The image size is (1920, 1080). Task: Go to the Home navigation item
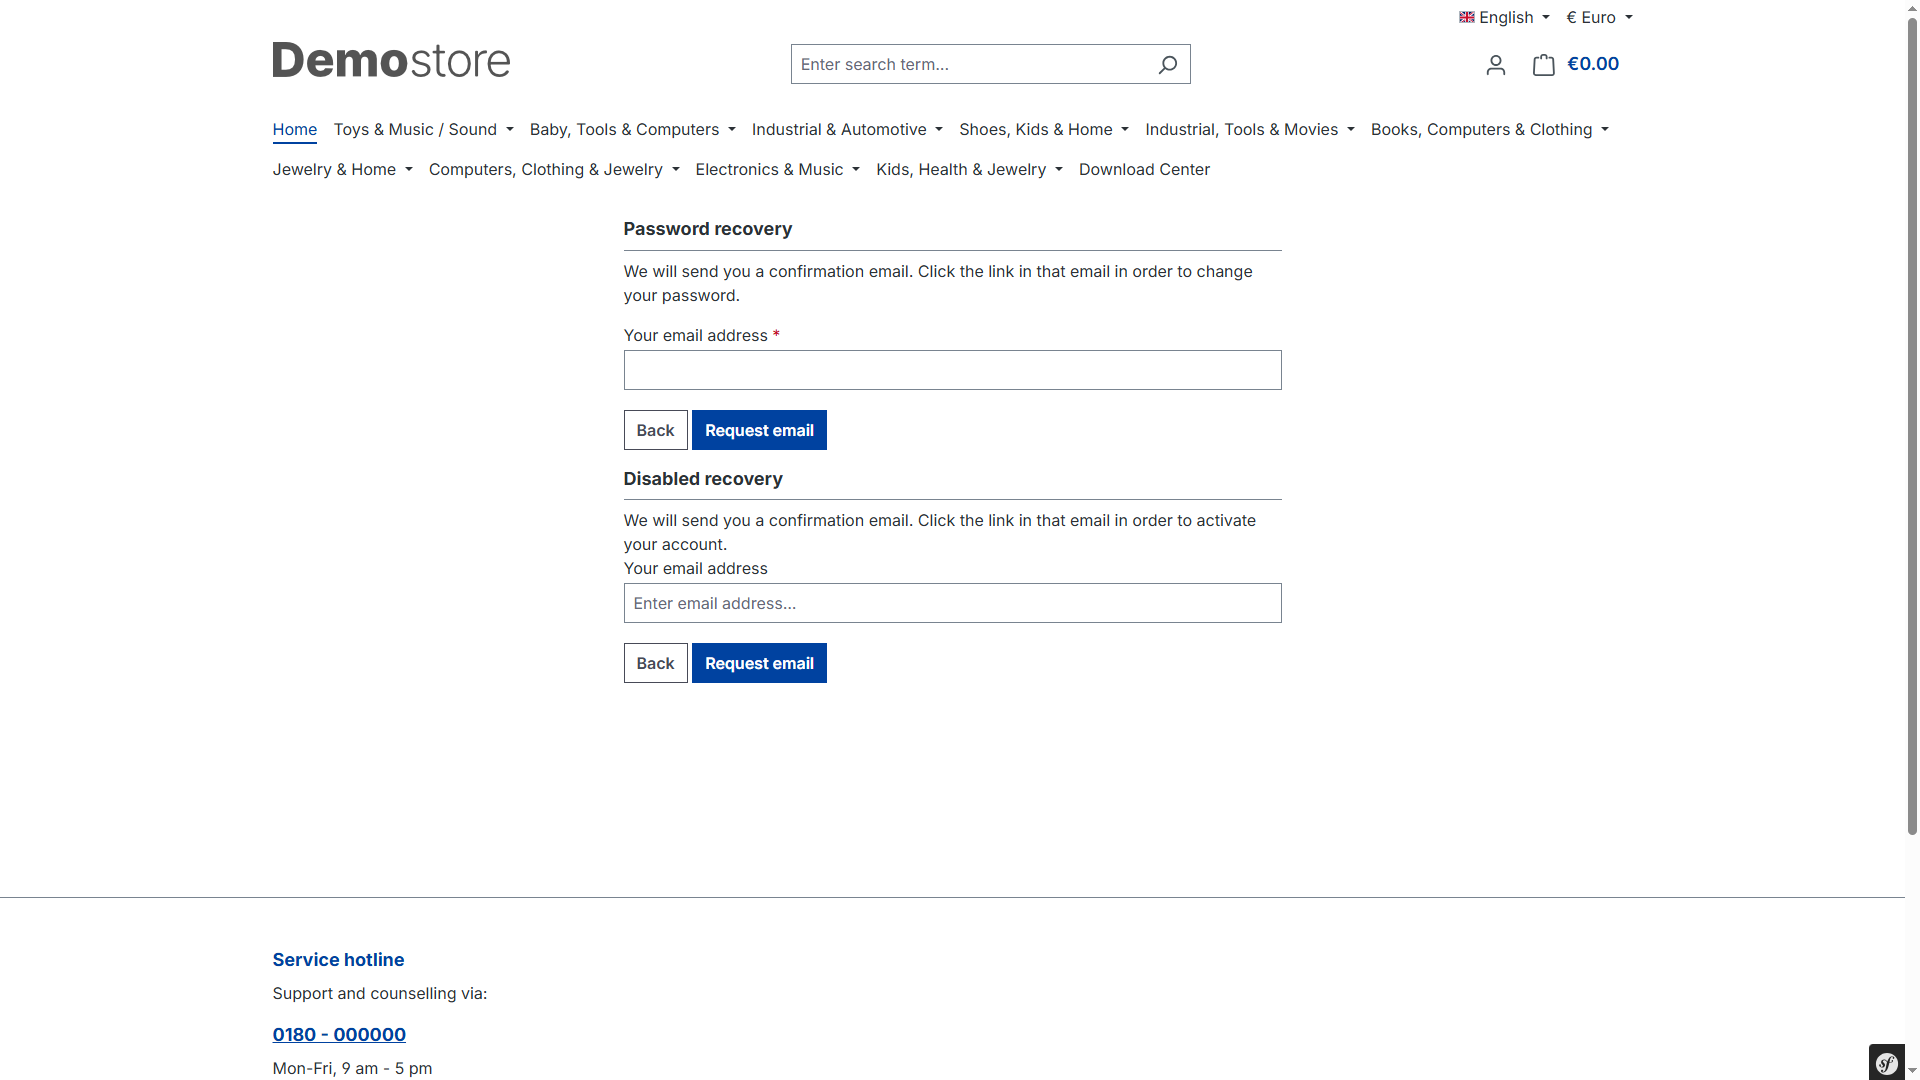click(x=294, y=130)
